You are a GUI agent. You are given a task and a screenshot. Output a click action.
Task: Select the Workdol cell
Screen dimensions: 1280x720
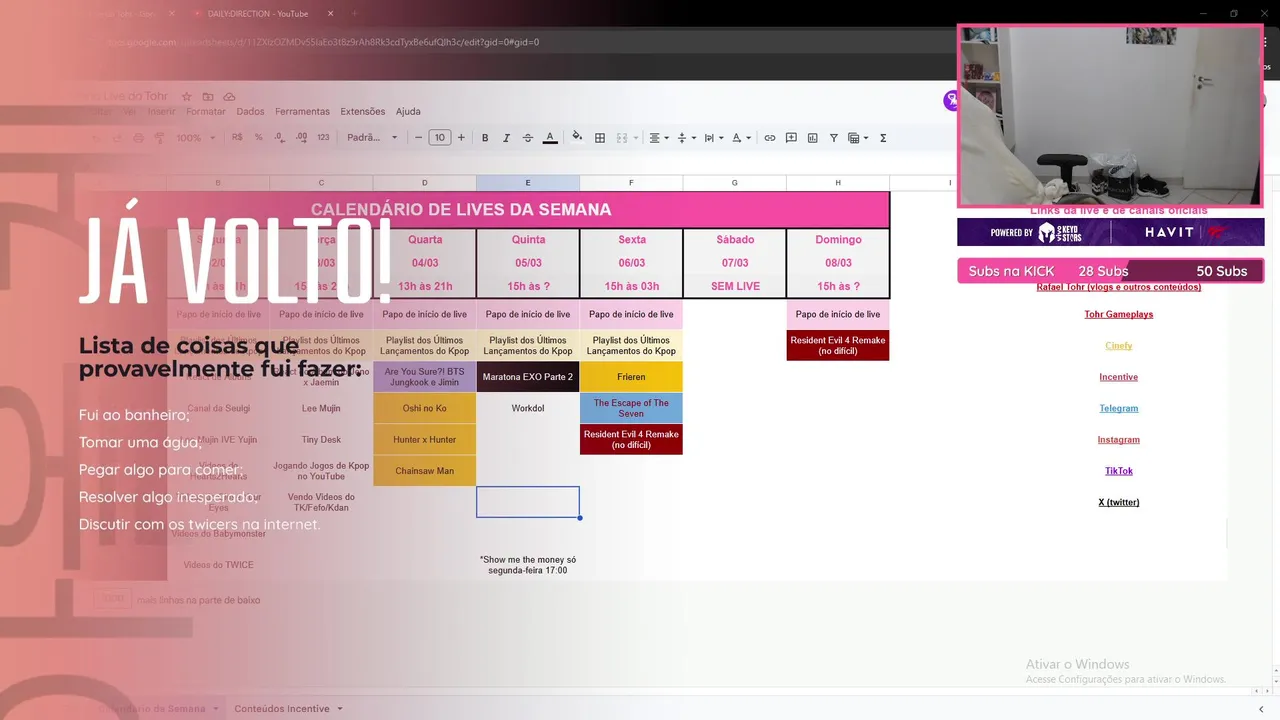pyautogui.click(x=528, y=408)
